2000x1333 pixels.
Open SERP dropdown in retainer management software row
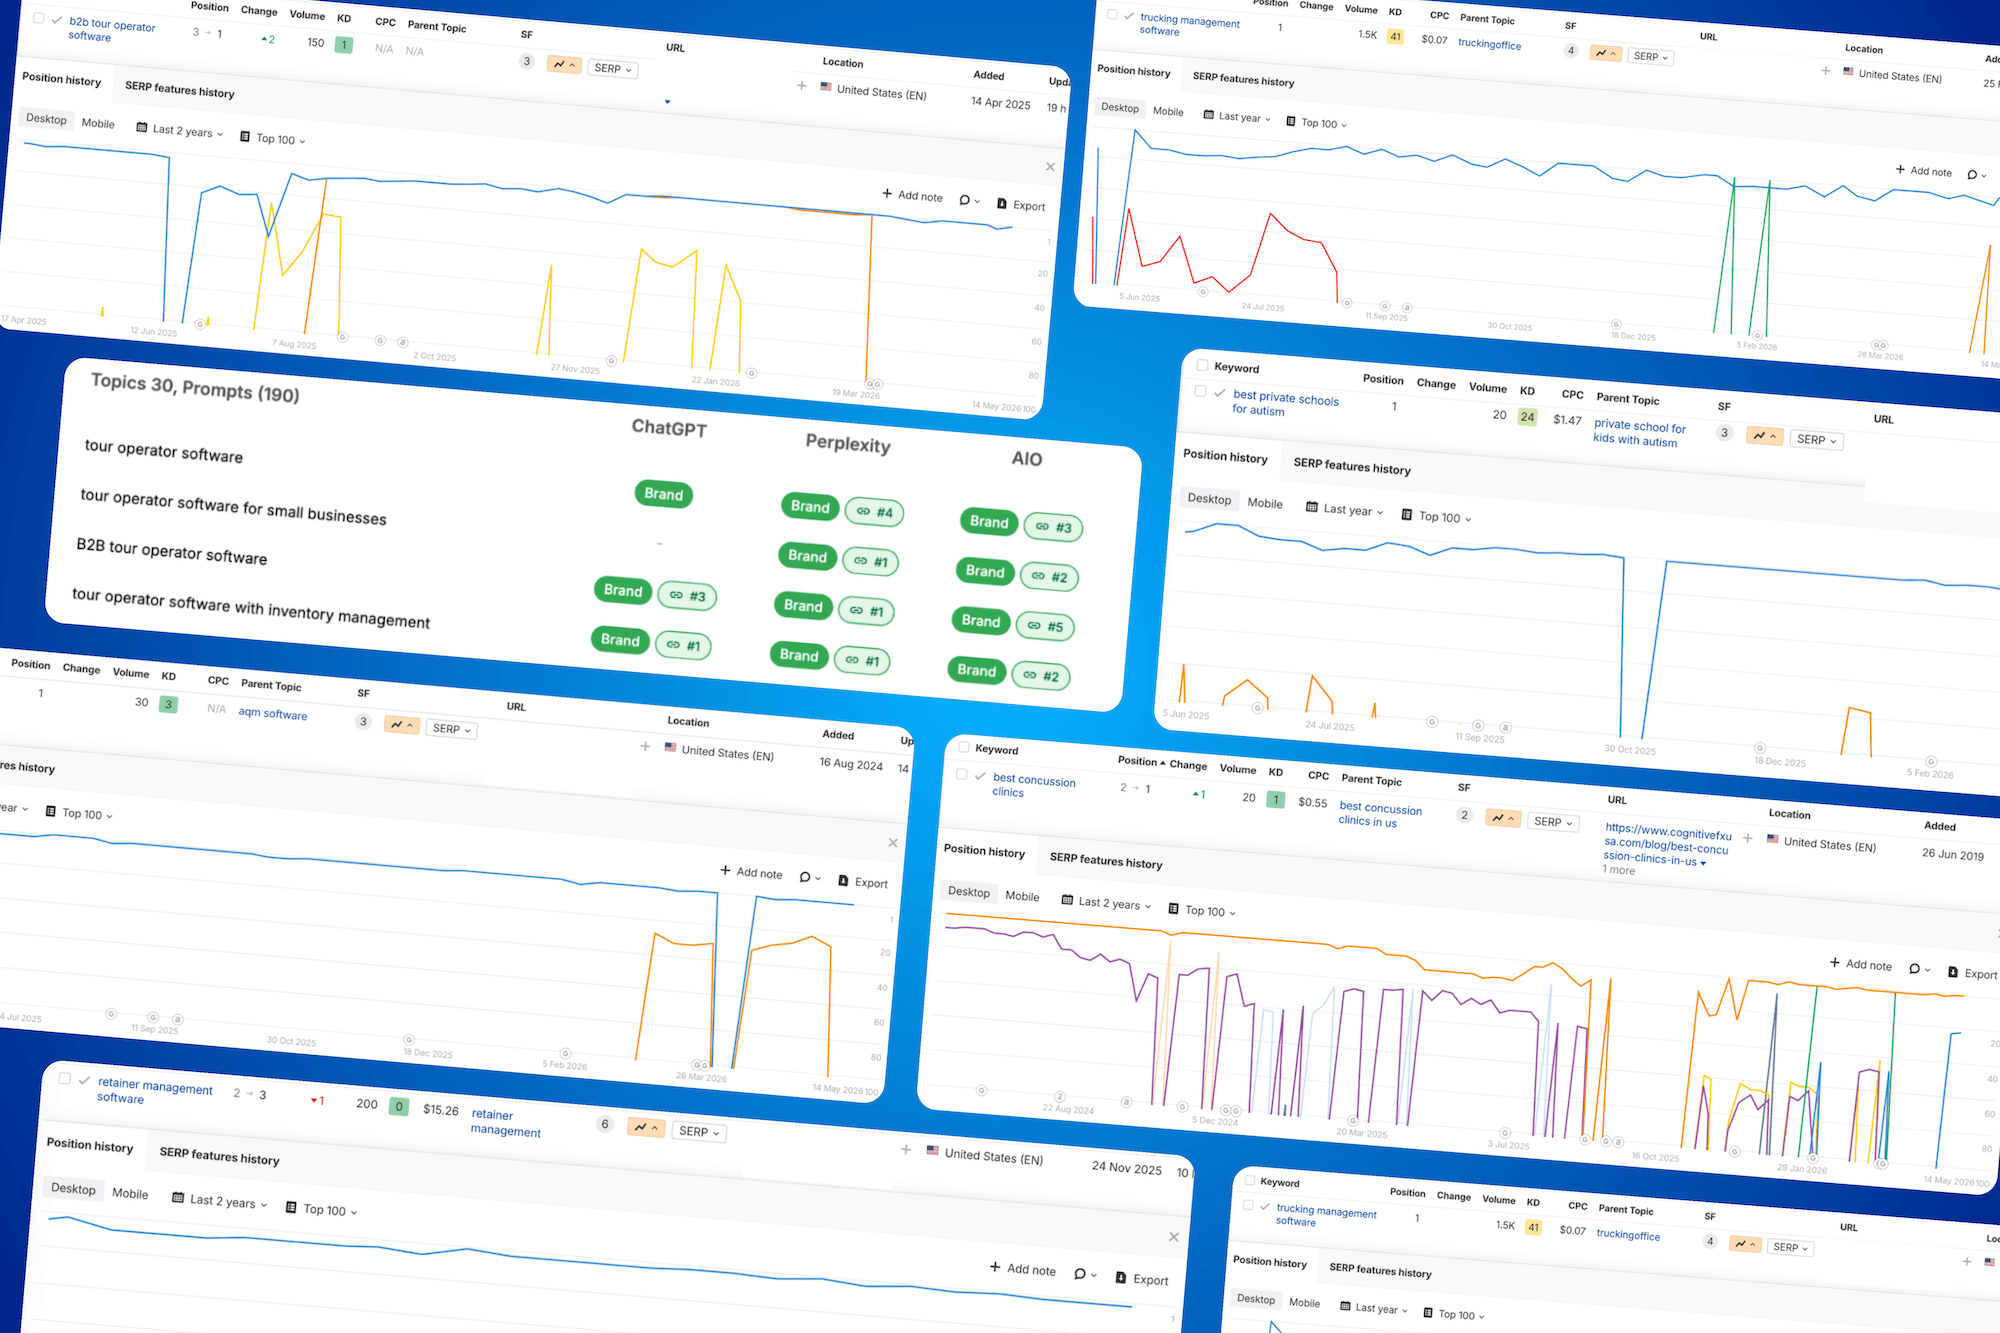(699, 1132)
